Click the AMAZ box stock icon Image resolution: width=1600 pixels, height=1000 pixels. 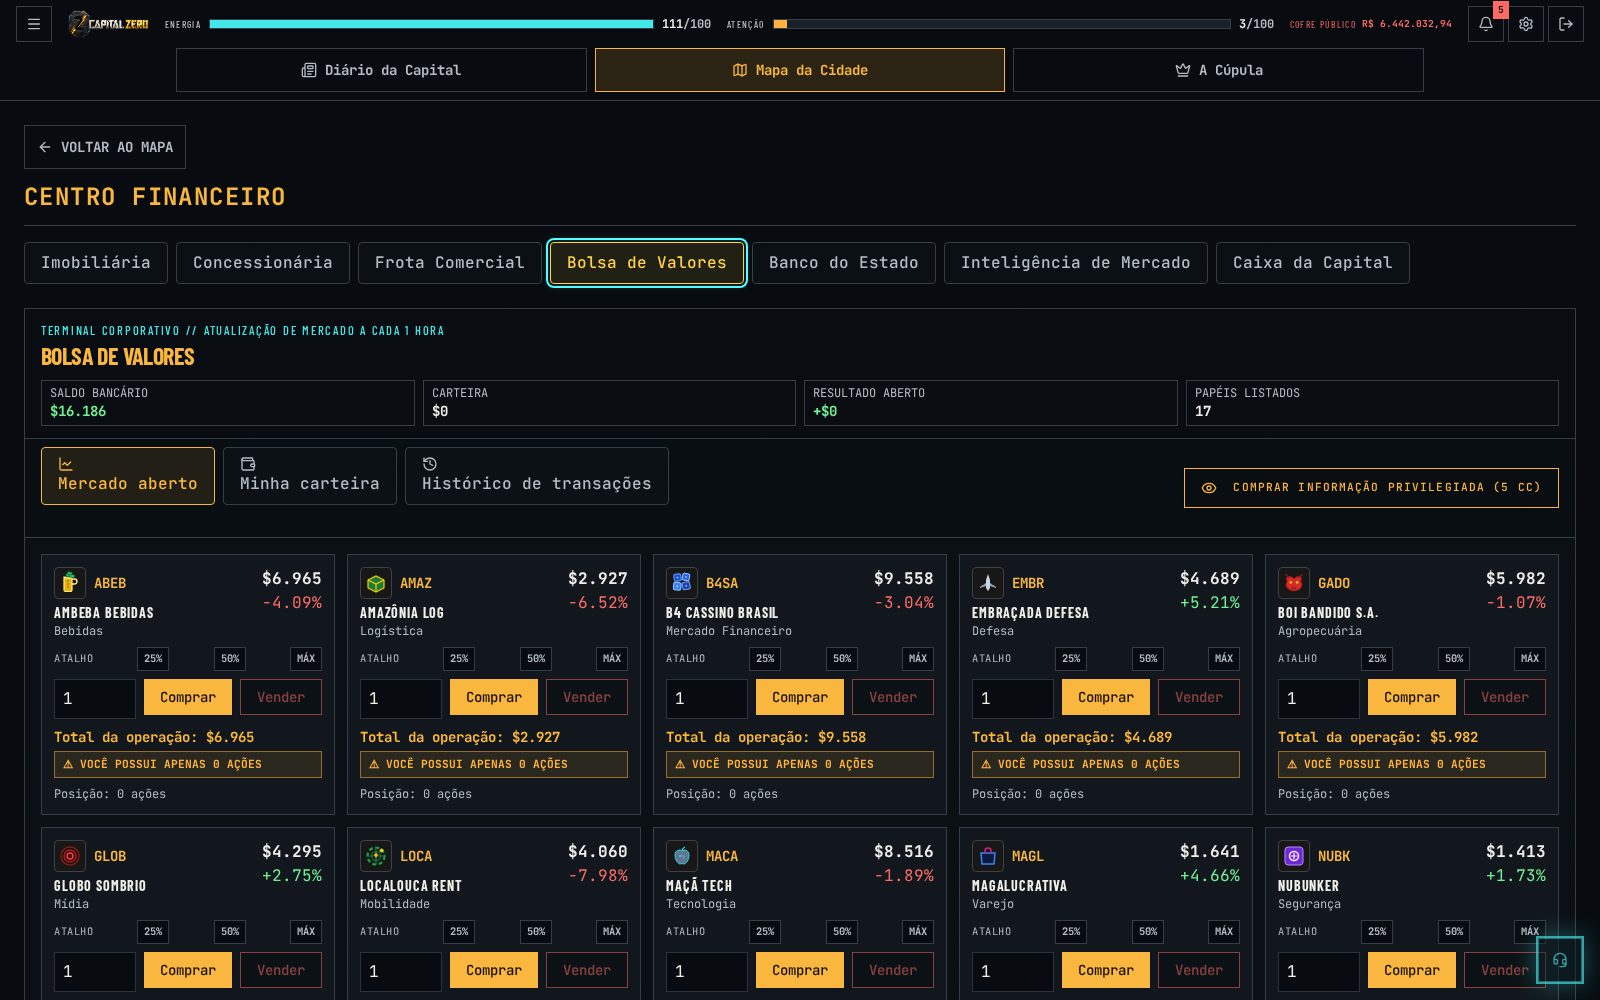point(376,583)
